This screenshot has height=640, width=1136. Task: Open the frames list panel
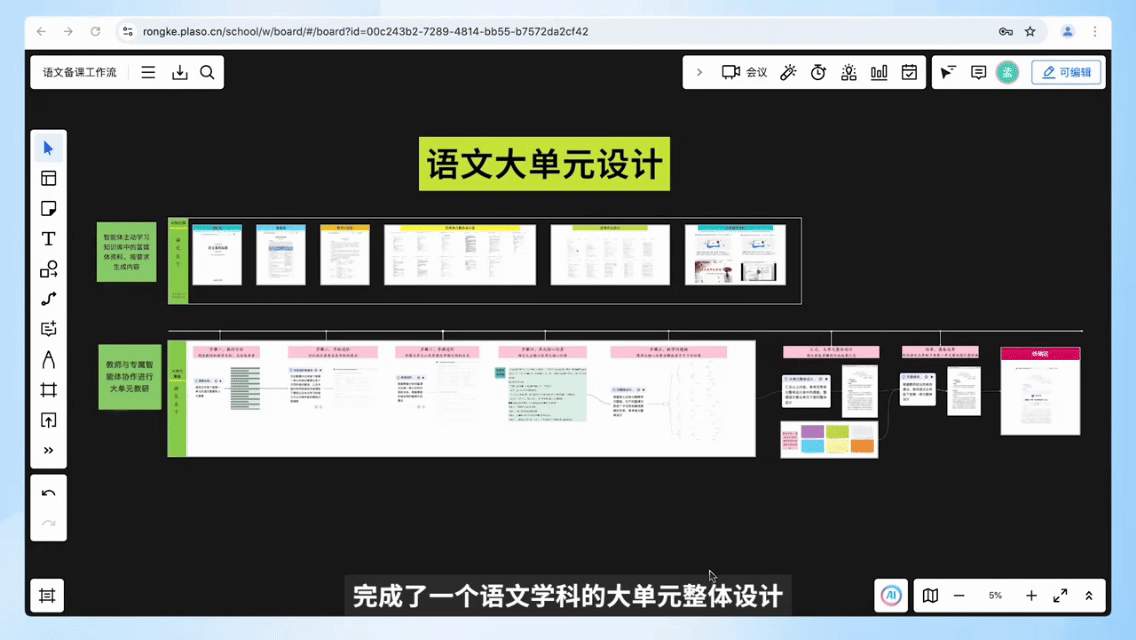coord(47,596)
